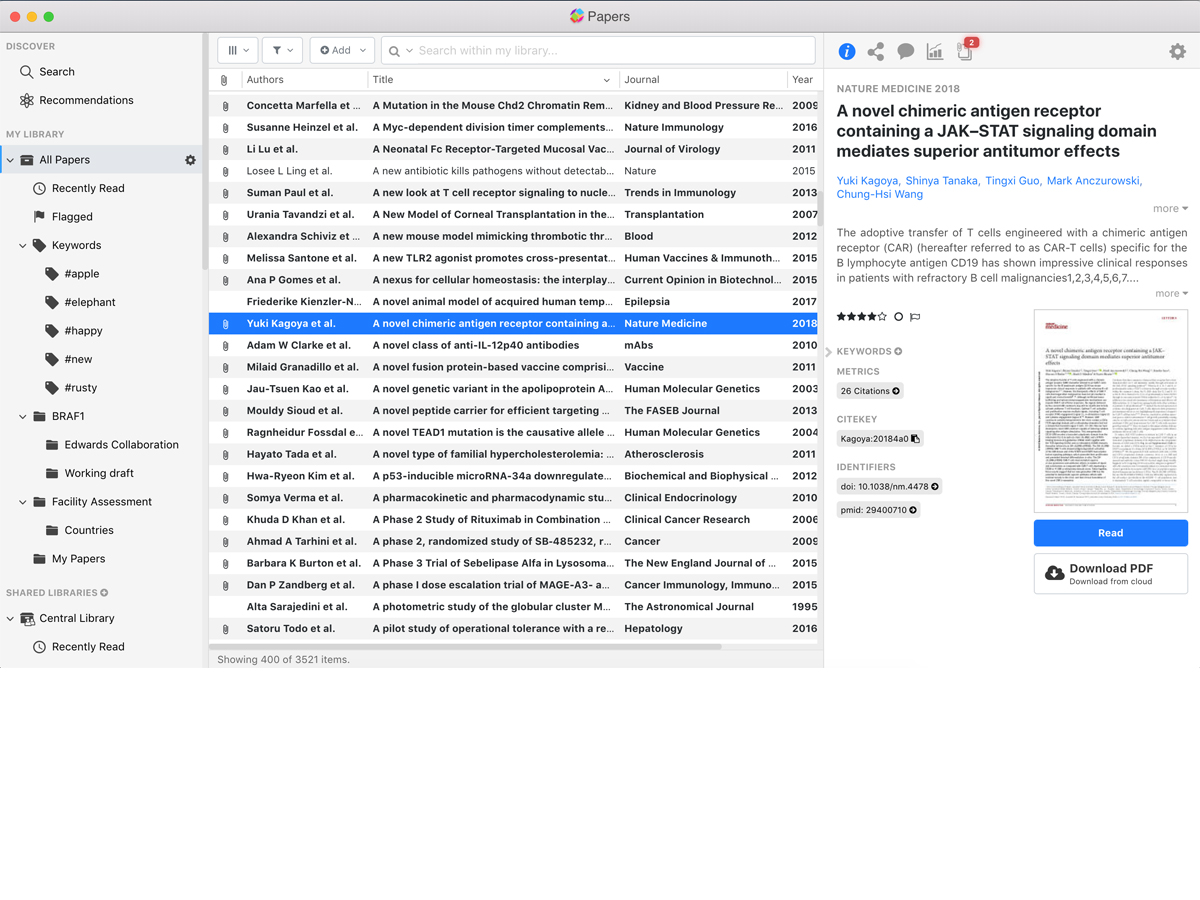Add a keyword with the plus icon
Image resolution: width=1200 pixels, height=900 pixels.
[898, 351]
